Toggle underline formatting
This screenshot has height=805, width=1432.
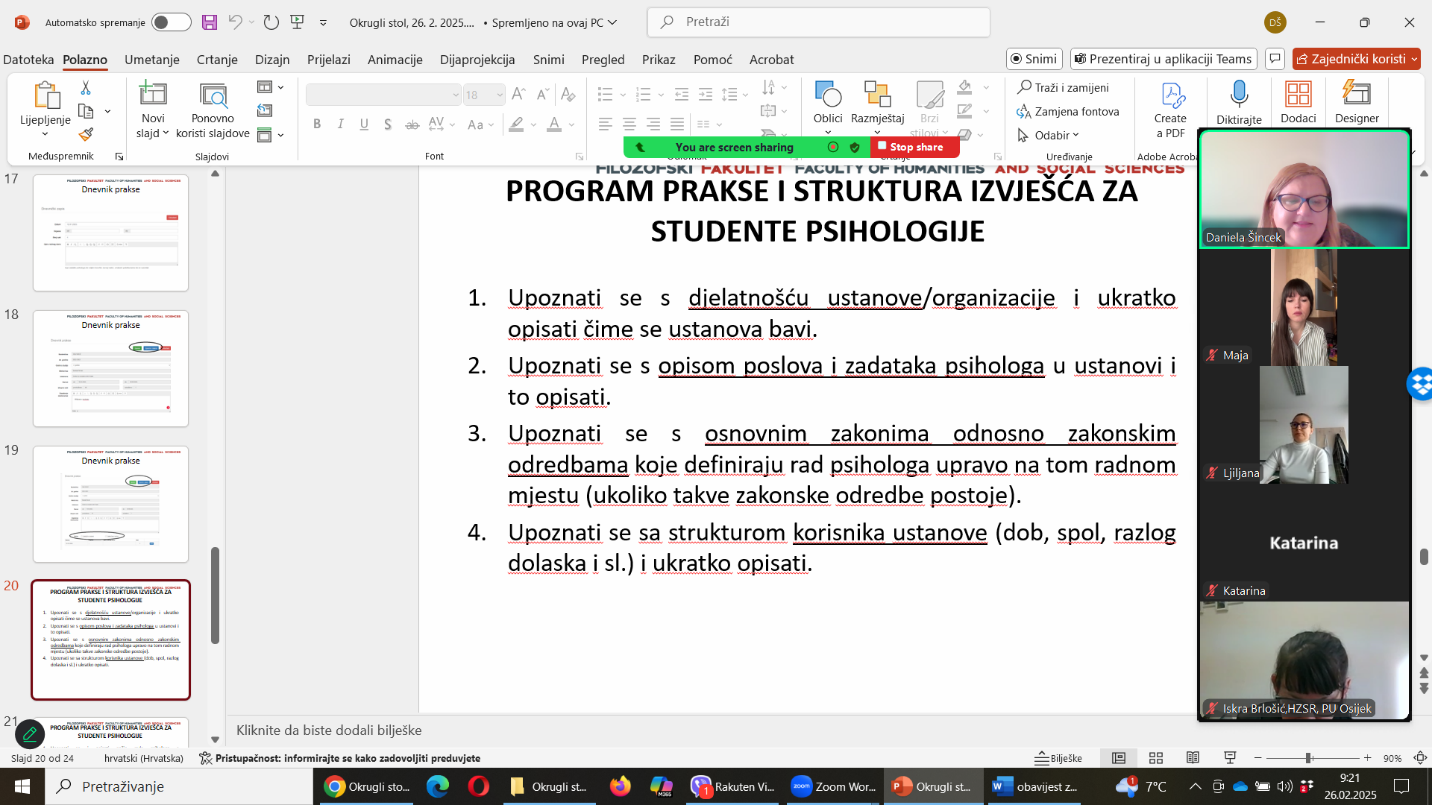(364, 125)
